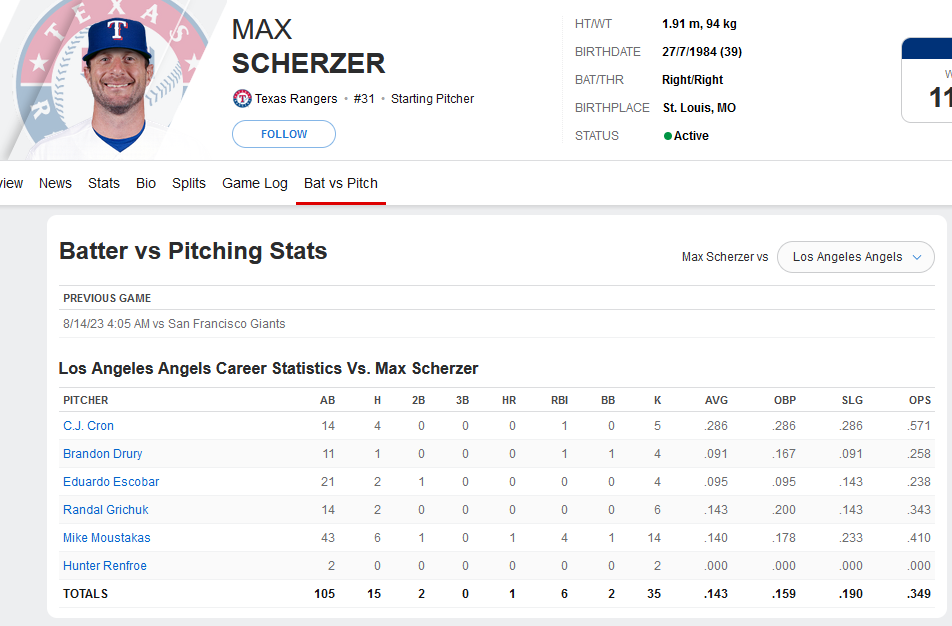The image size is (952, 626).
Task: Follow Max Scherzer with the FOLLOW button
Action: pyautogui.click(x=284, y=134)
